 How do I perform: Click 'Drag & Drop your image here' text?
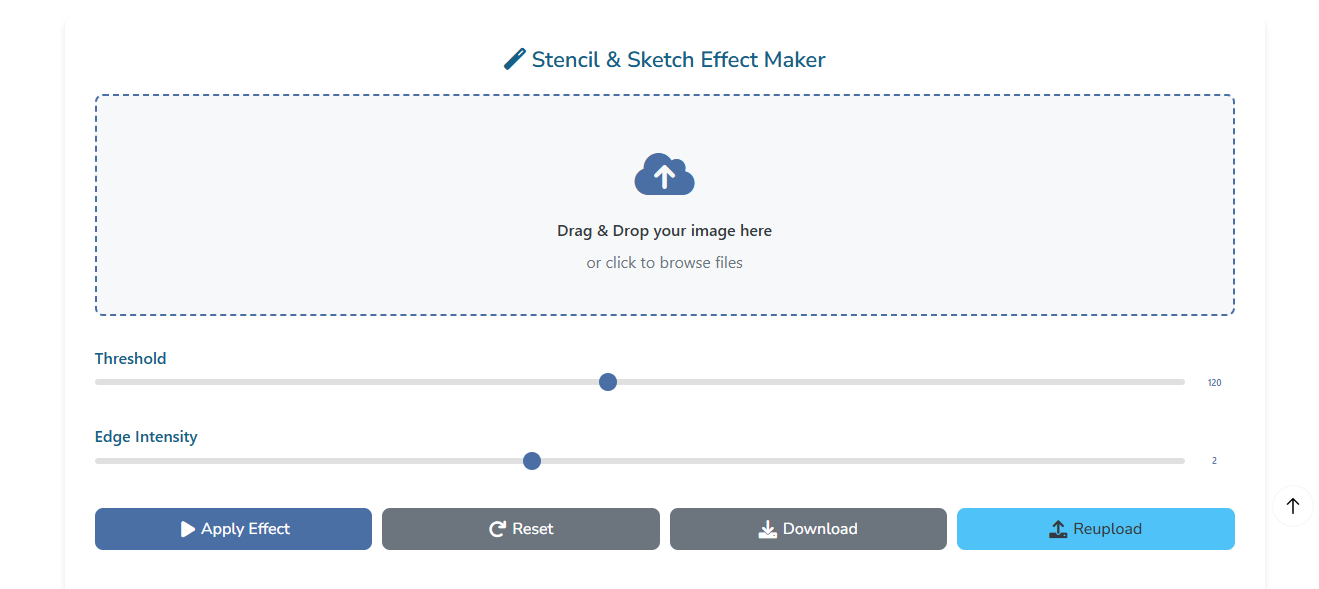coord(664,231)
